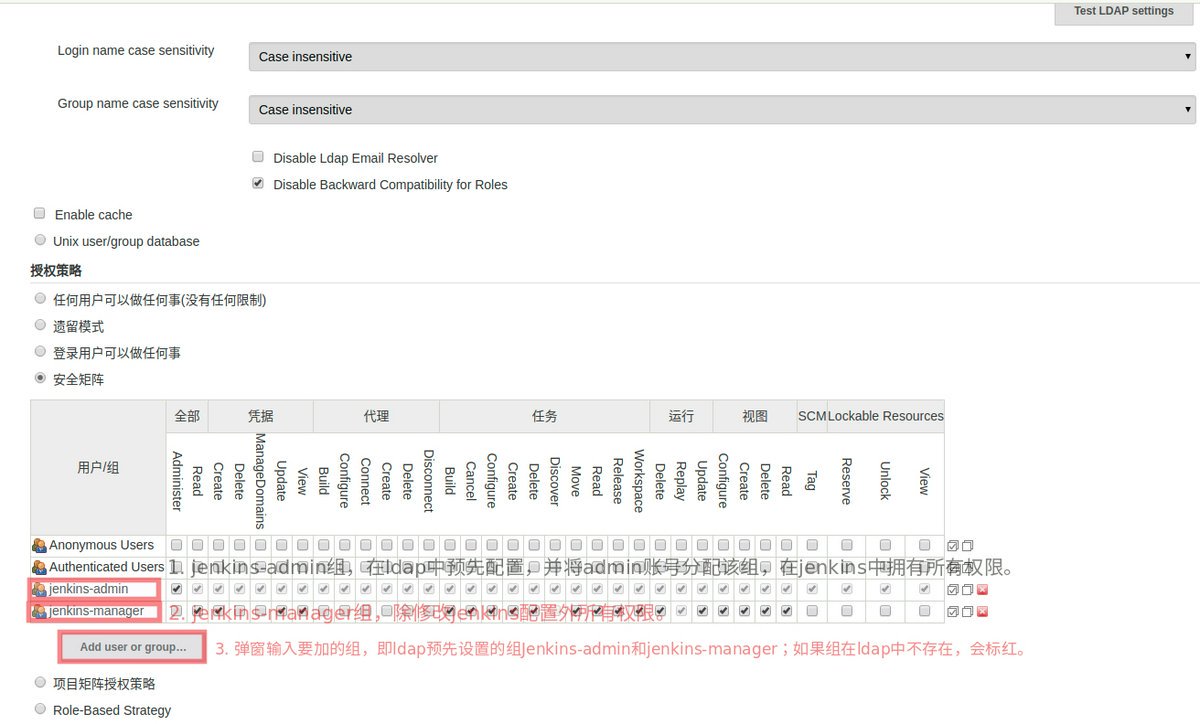Open Login name case sensitivity dropdown
The height and width of the screenshot is (724, 1200).
click(x=722, y=57)
